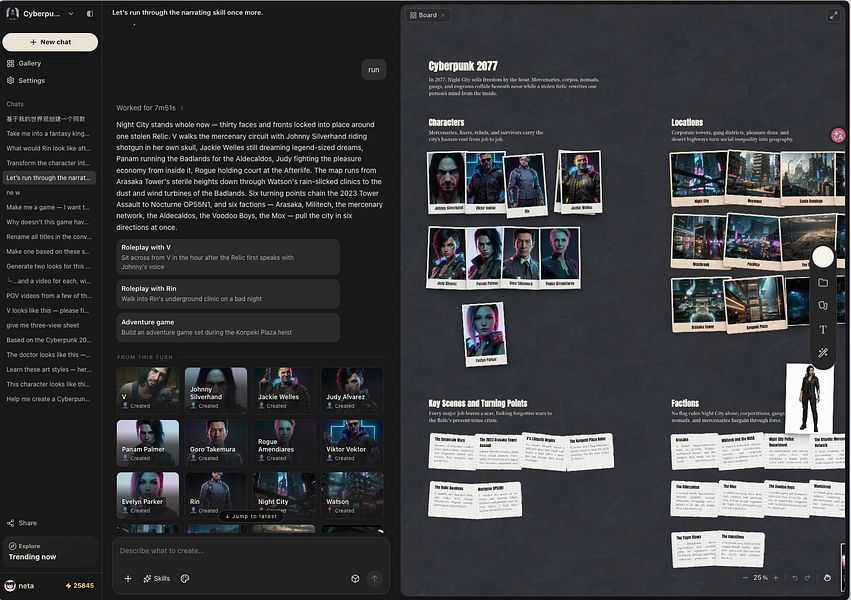Select the hand pan tool
Viewport: 851px width, 600px height.
[x=827, y=578]
